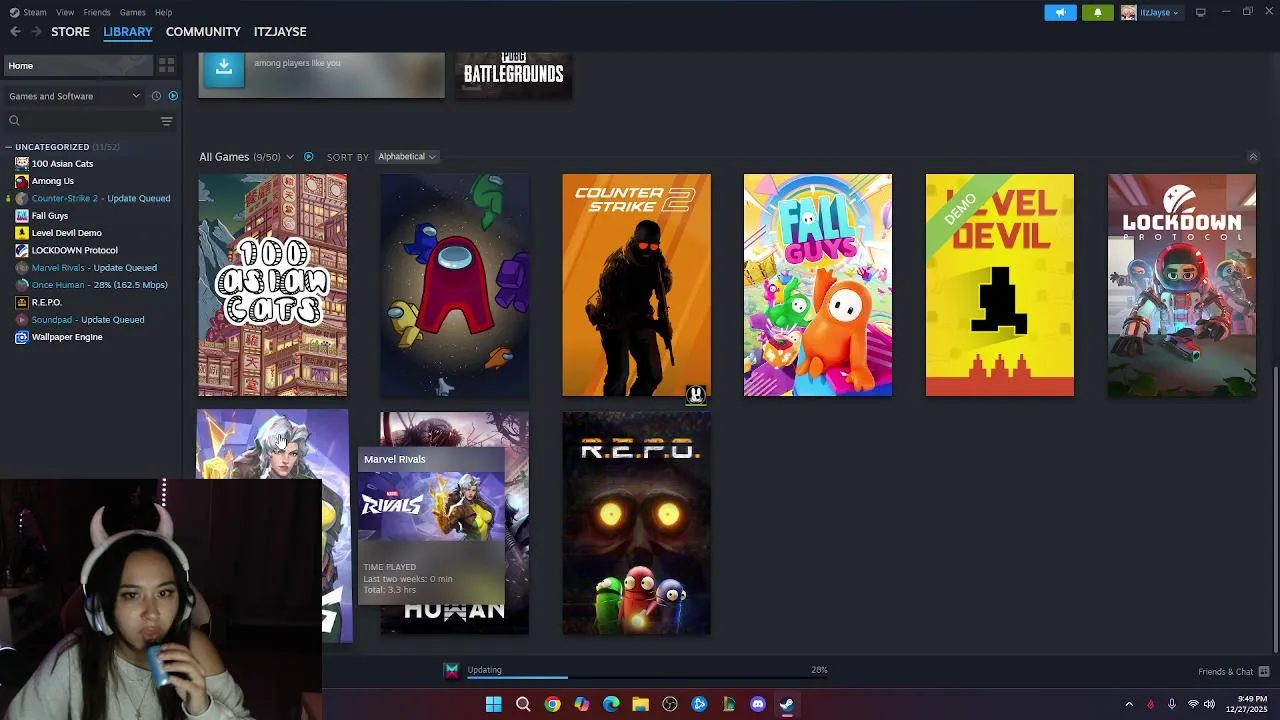Image resolution: width=1280 pixels, height=720 pixels.
Task: Collapse the UNCATEGORIZED category
Action: pyautogui.click(x=9, y=147)
